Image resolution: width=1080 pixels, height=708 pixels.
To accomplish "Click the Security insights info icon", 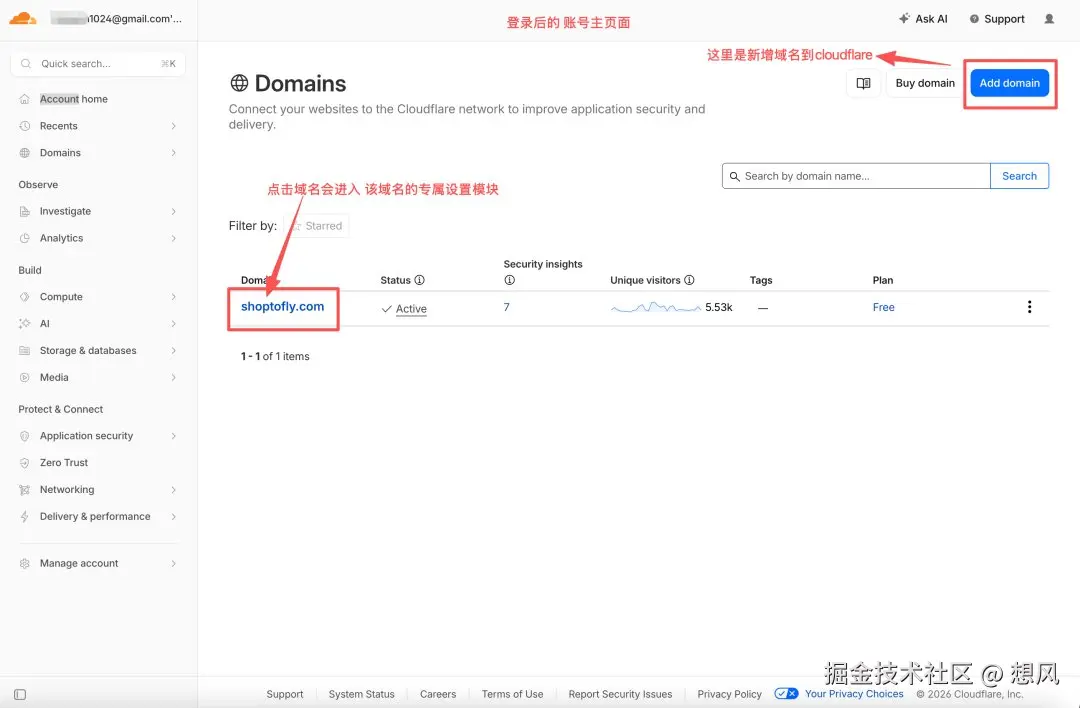I will (509, 280).
